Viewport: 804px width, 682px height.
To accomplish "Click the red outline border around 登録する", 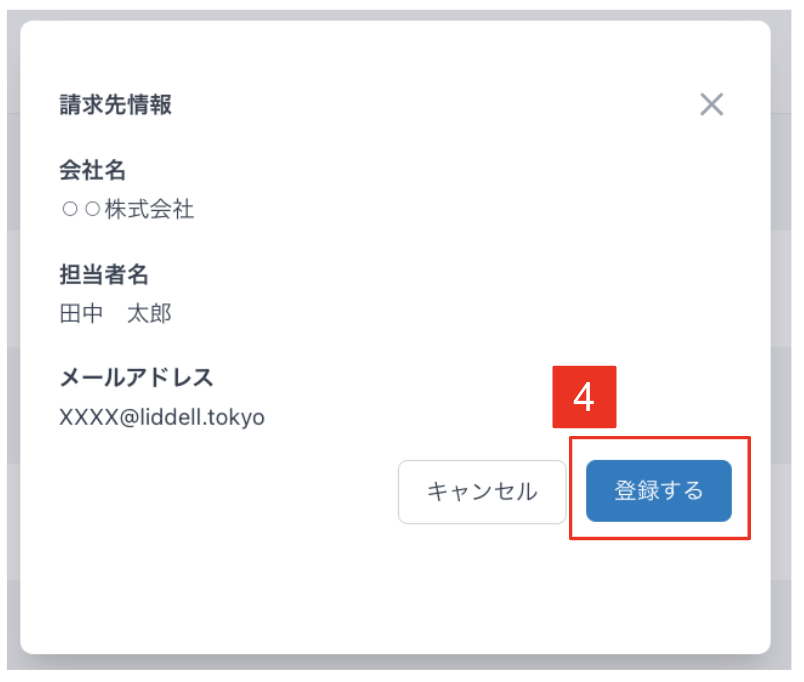I will (x=660, y=438).
